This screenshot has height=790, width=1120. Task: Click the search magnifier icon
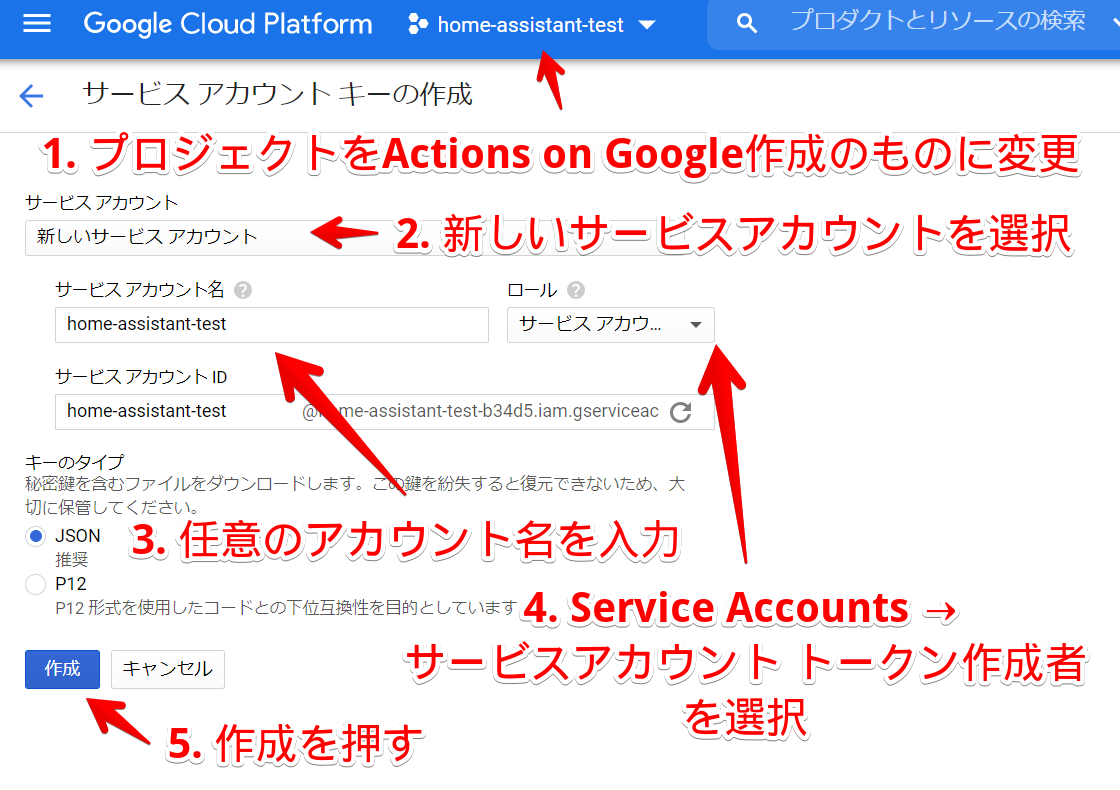point(746,24)
